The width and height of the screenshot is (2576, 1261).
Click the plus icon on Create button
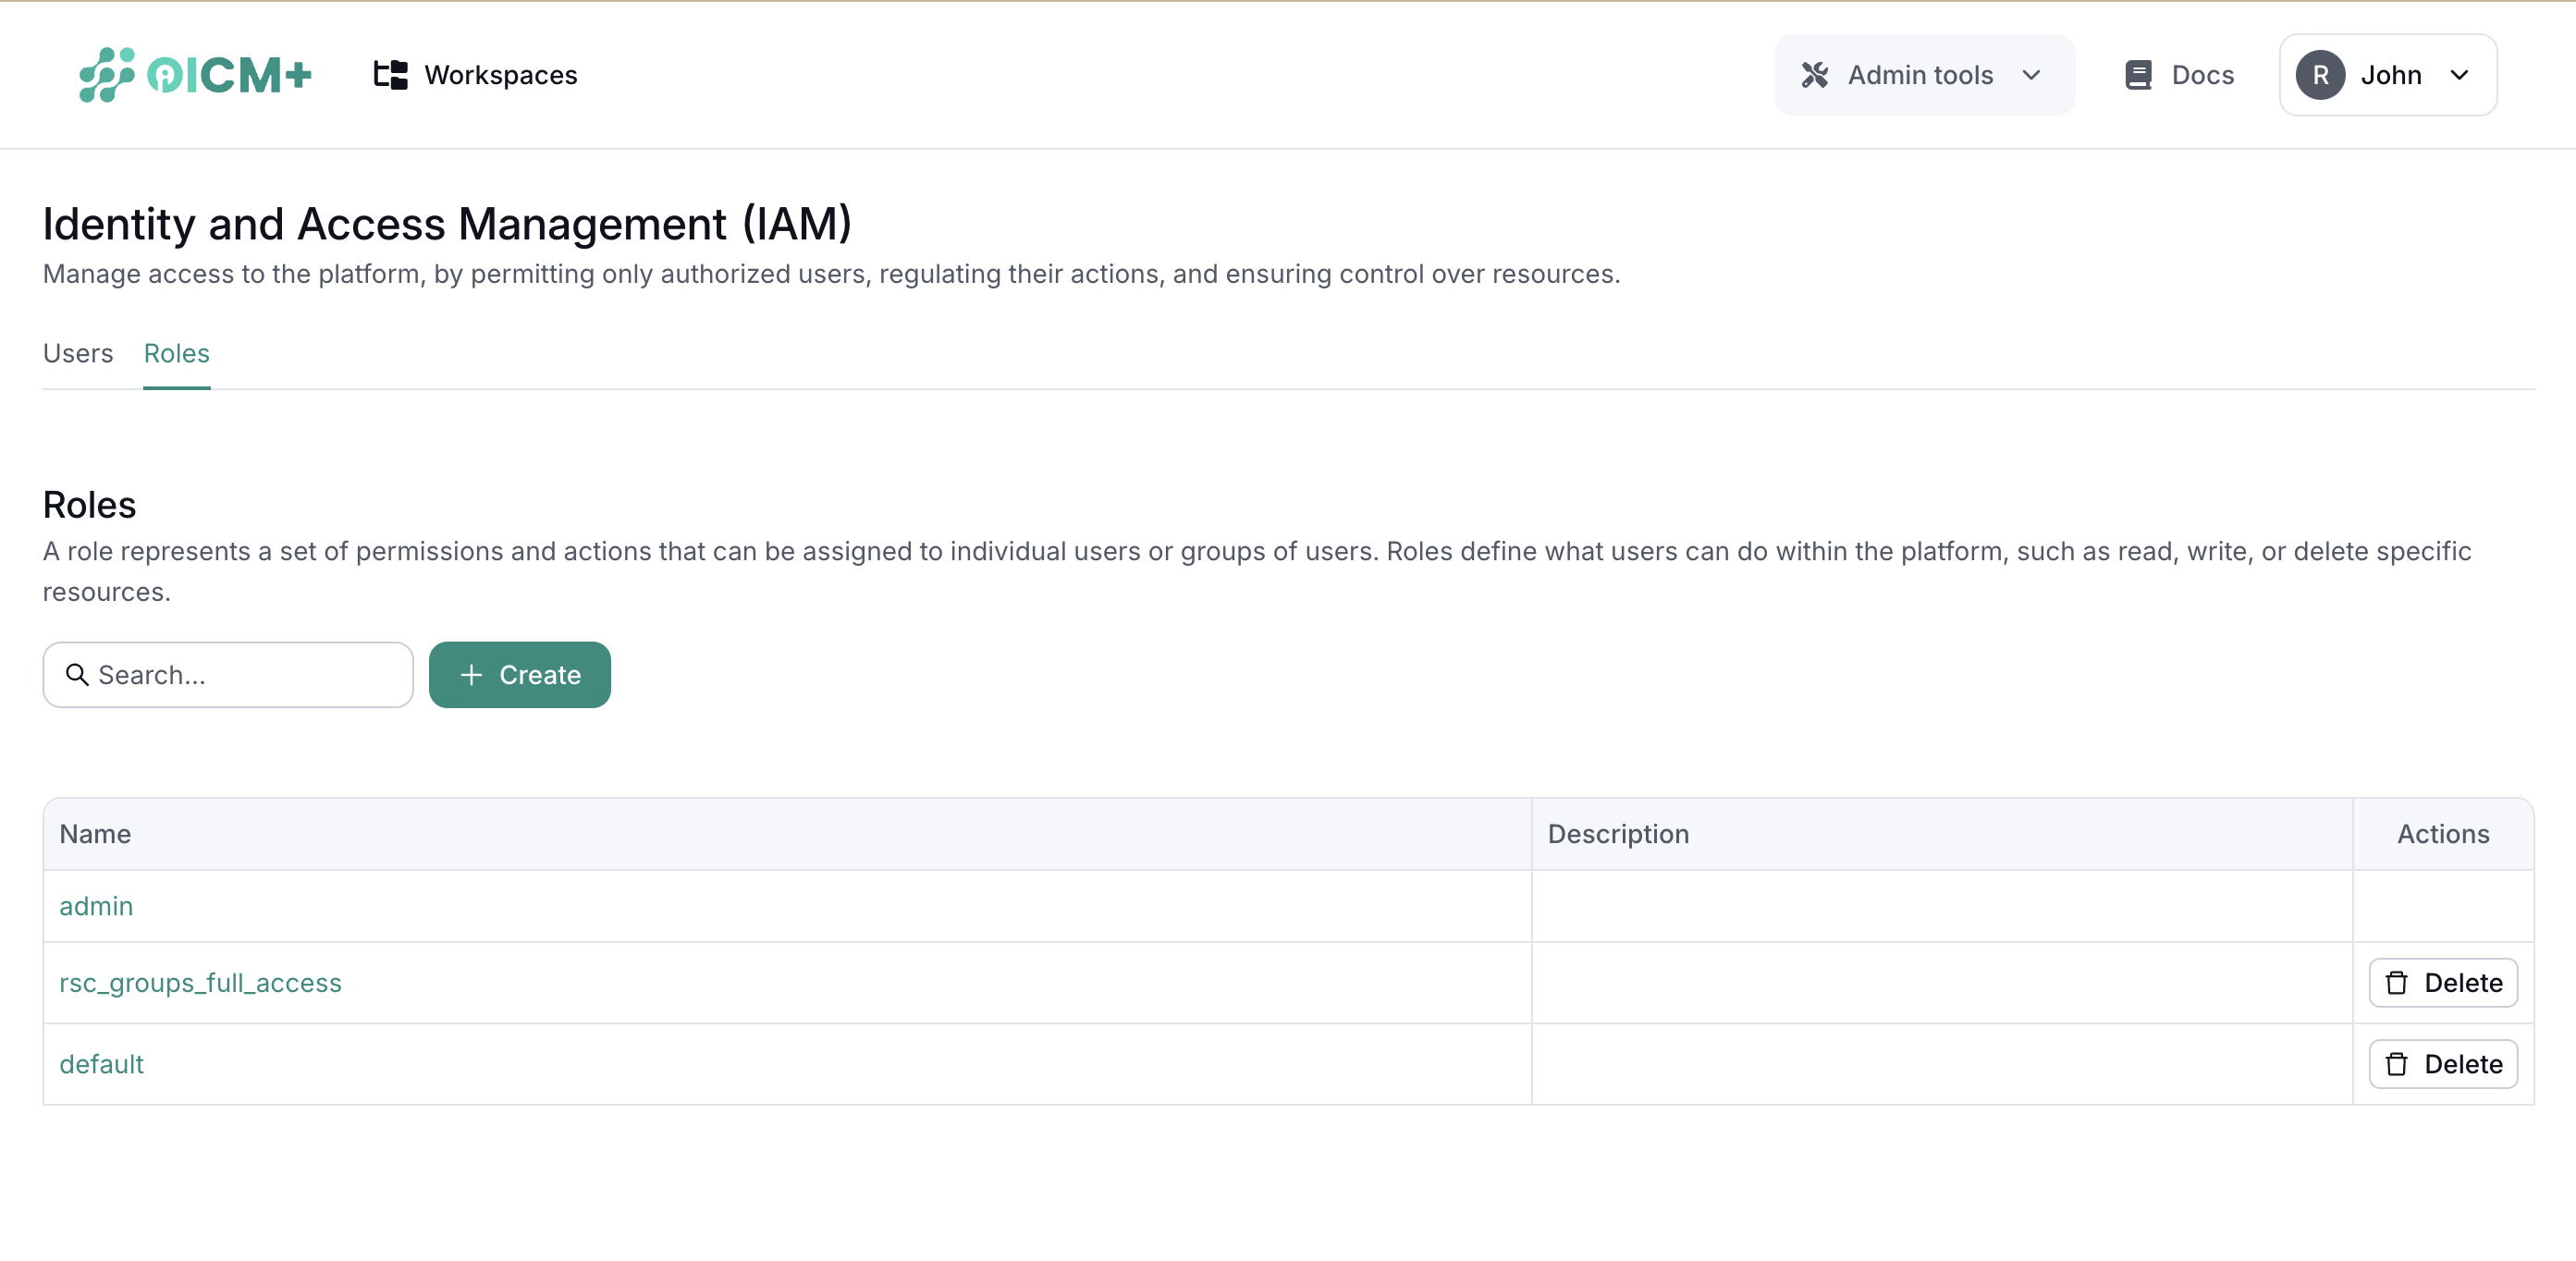pos(470,675)
